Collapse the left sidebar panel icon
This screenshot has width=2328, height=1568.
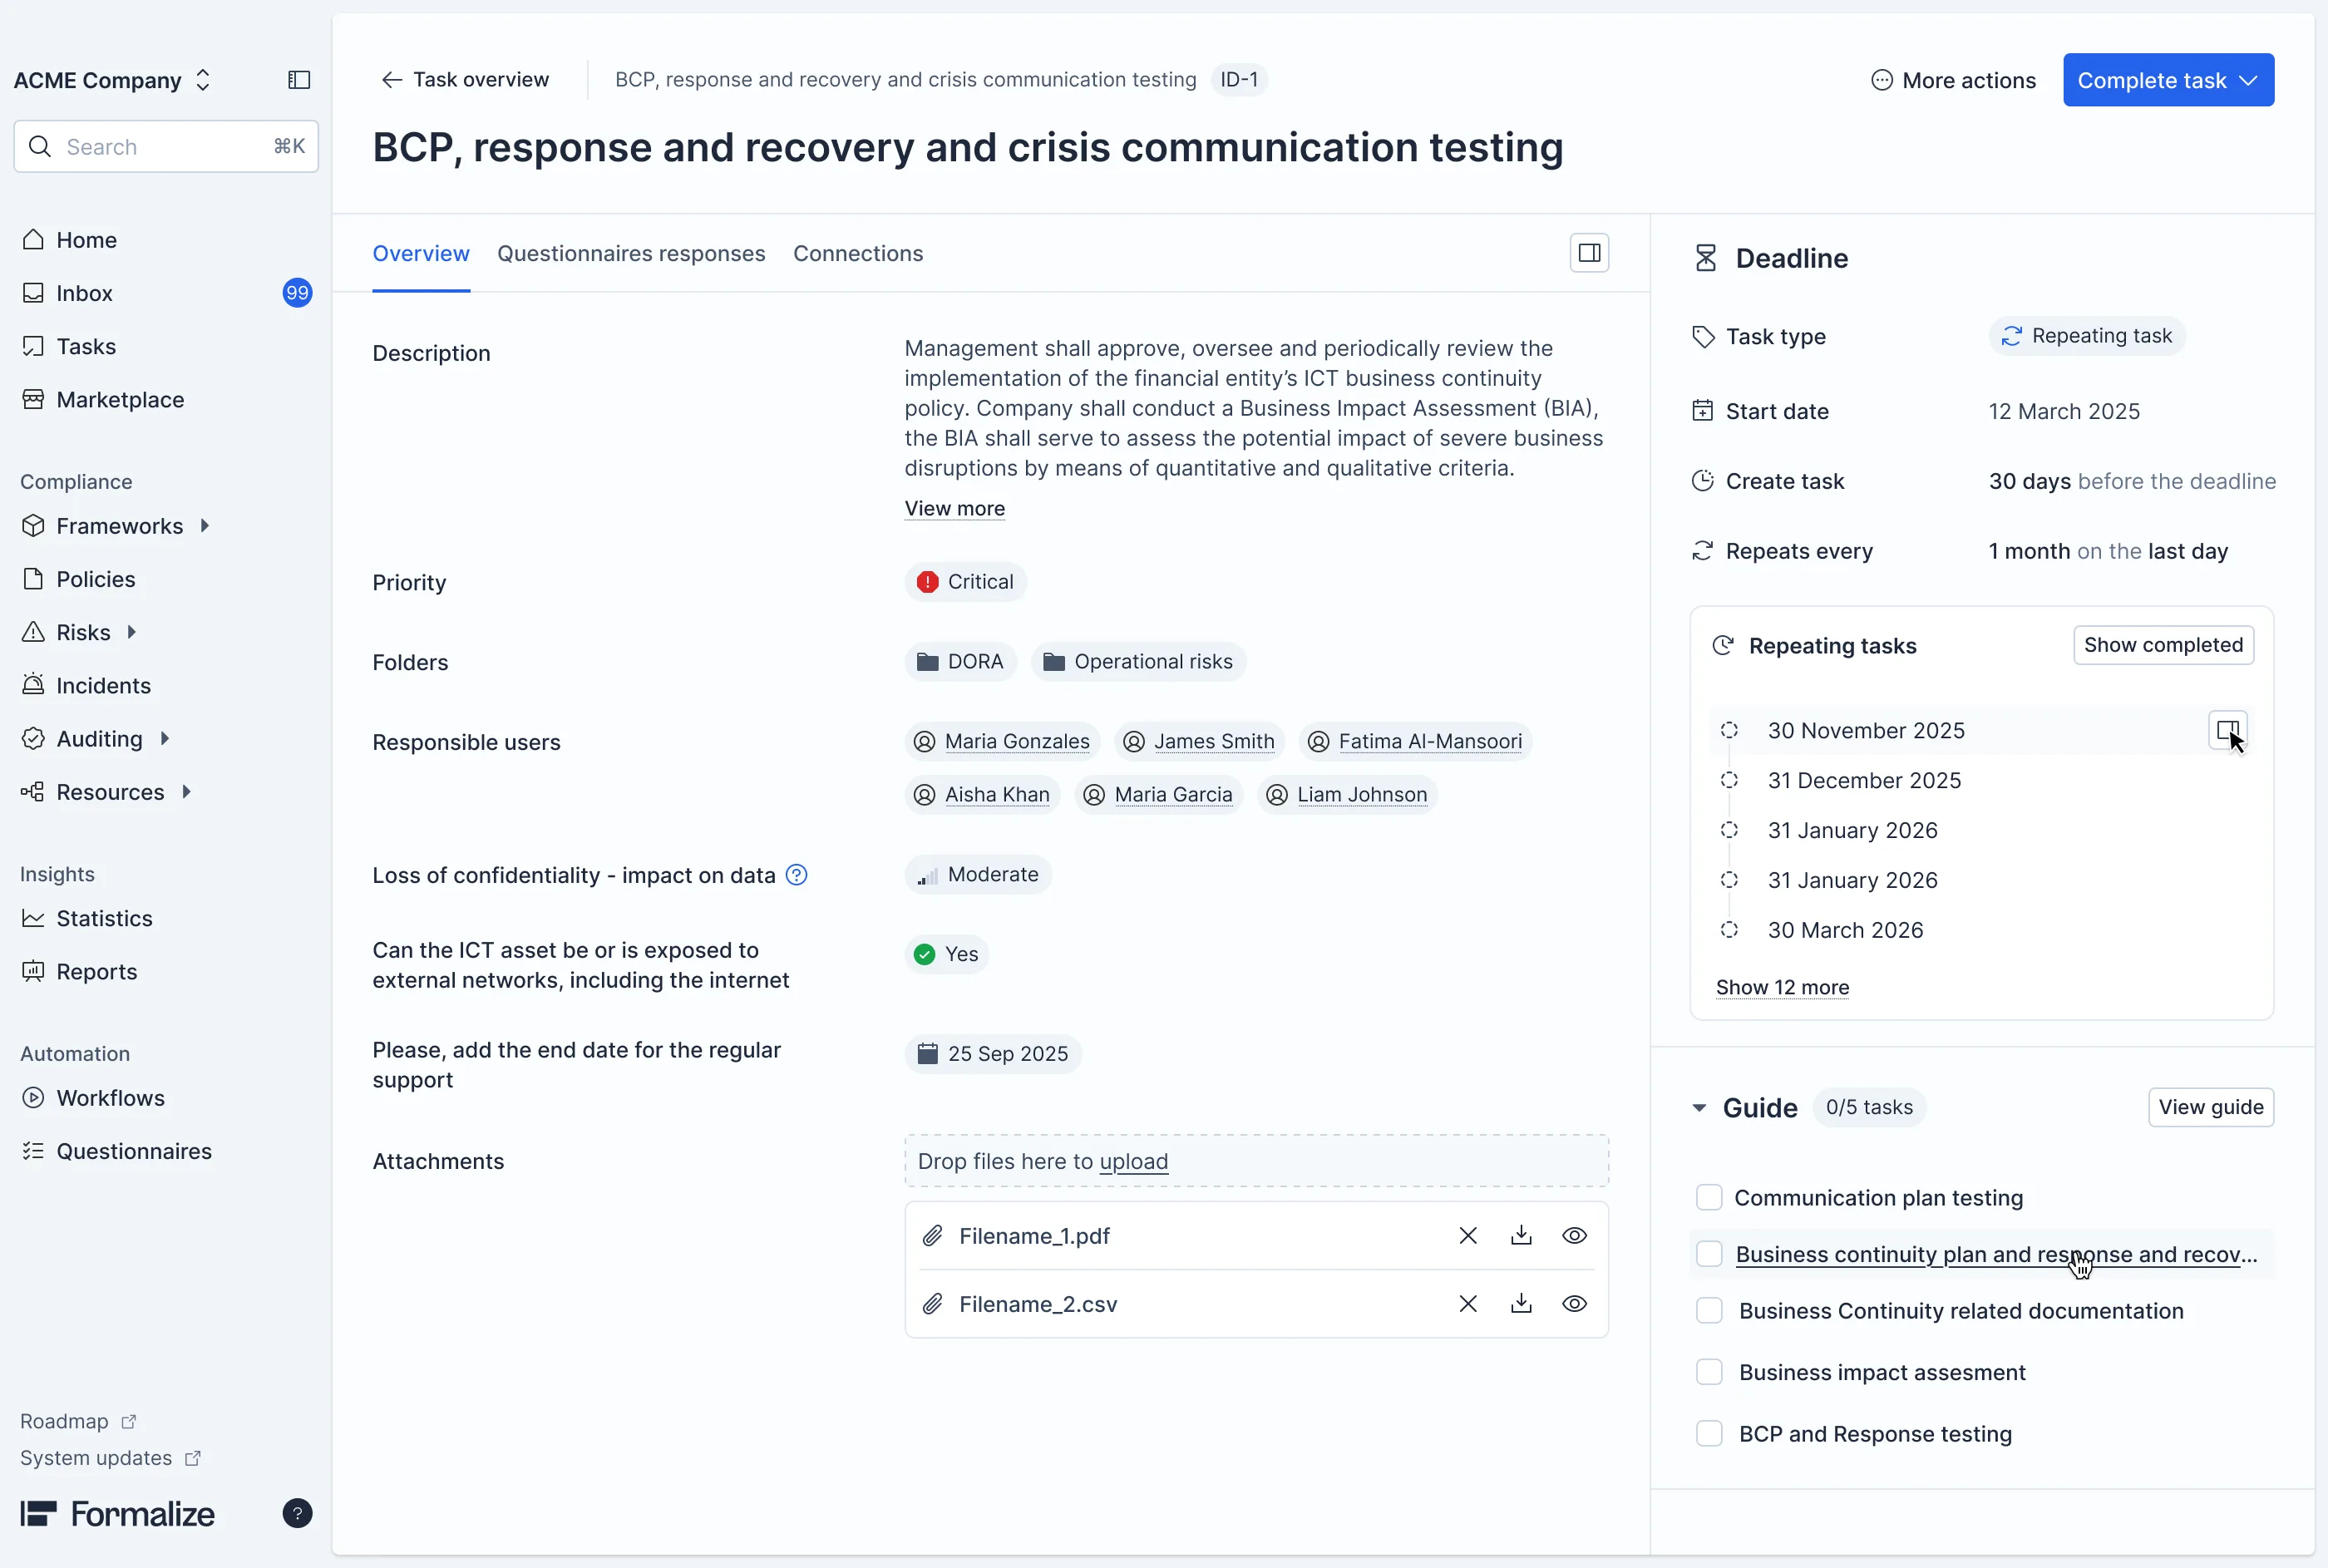pos(299,80)
